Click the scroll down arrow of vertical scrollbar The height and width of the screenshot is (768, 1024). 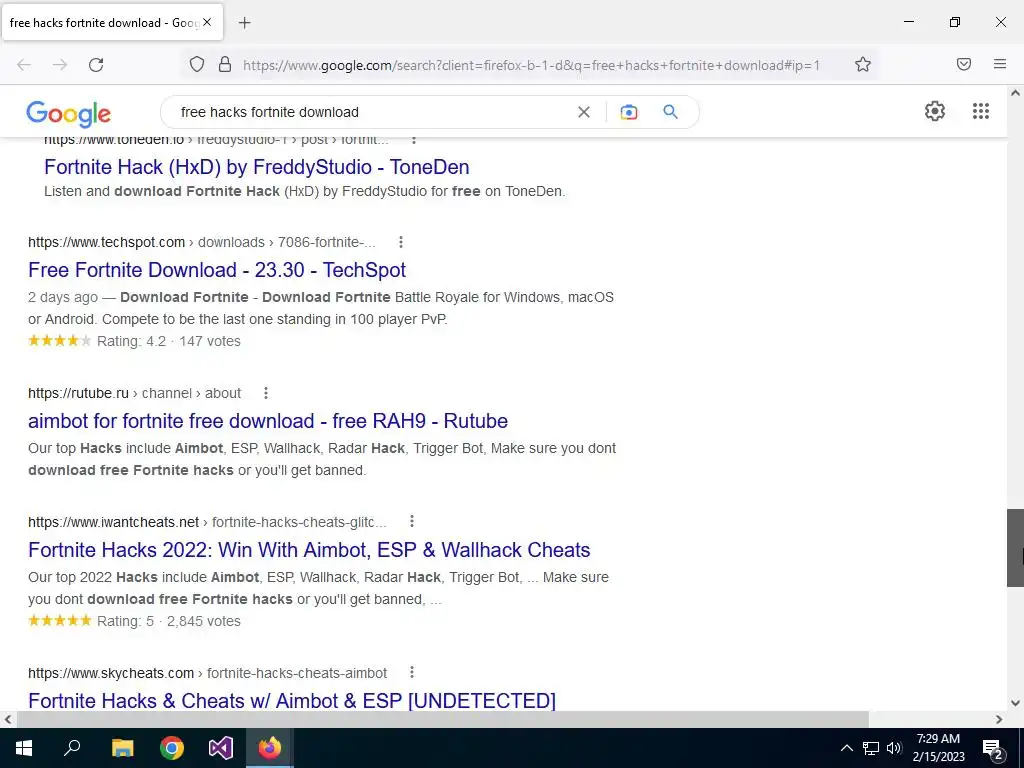1015,703
